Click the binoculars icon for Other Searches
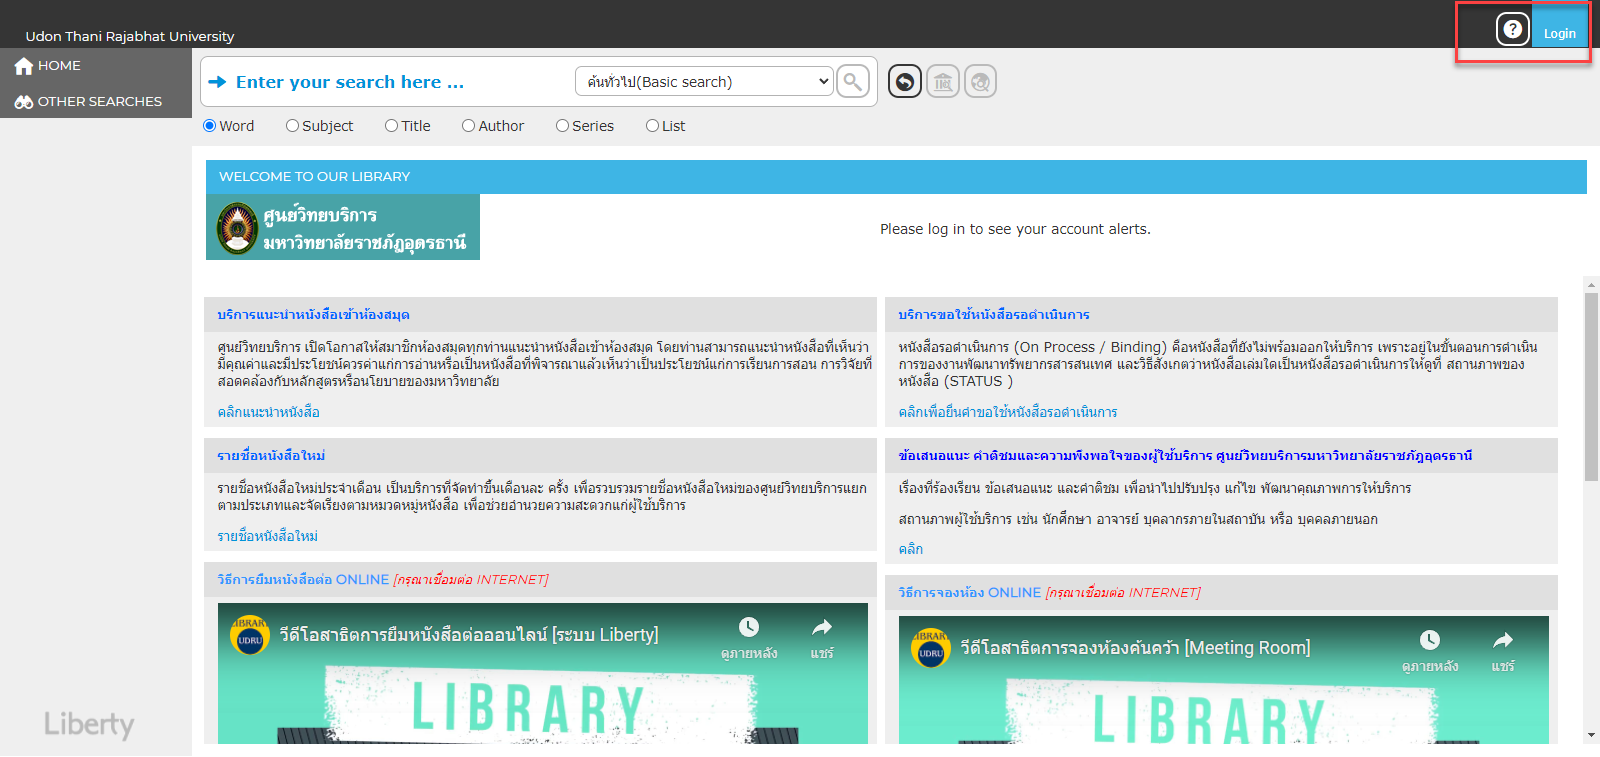This screenshot has height=757, width=1600. (24, 102)
